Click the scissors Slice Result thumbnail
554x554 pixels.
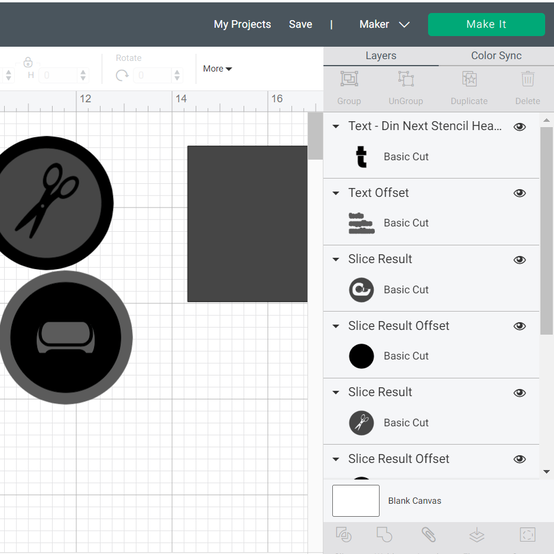coord(361,423)
